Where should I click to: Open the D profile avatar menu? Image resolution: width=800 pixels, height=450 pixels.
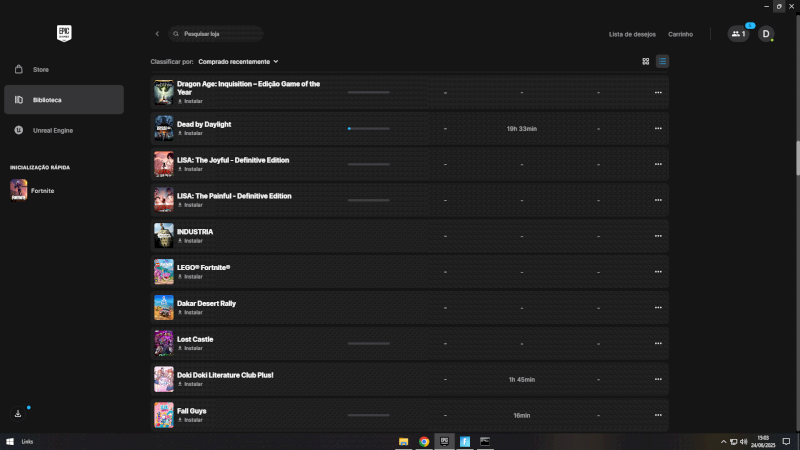coord(765,34)
